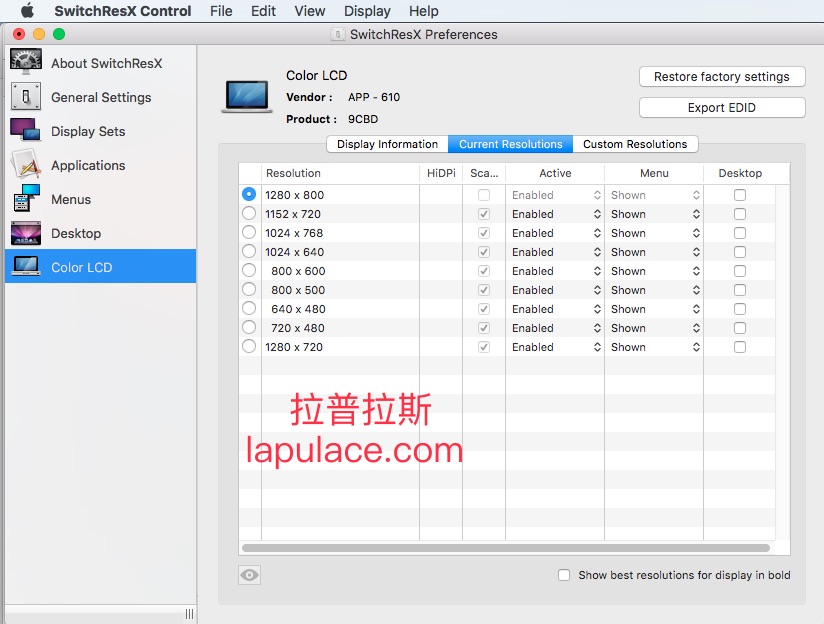Viewport: 824px width, 624px height.
Task: Open the SwitchResX Control application menu
Action: tap(122, 11)
